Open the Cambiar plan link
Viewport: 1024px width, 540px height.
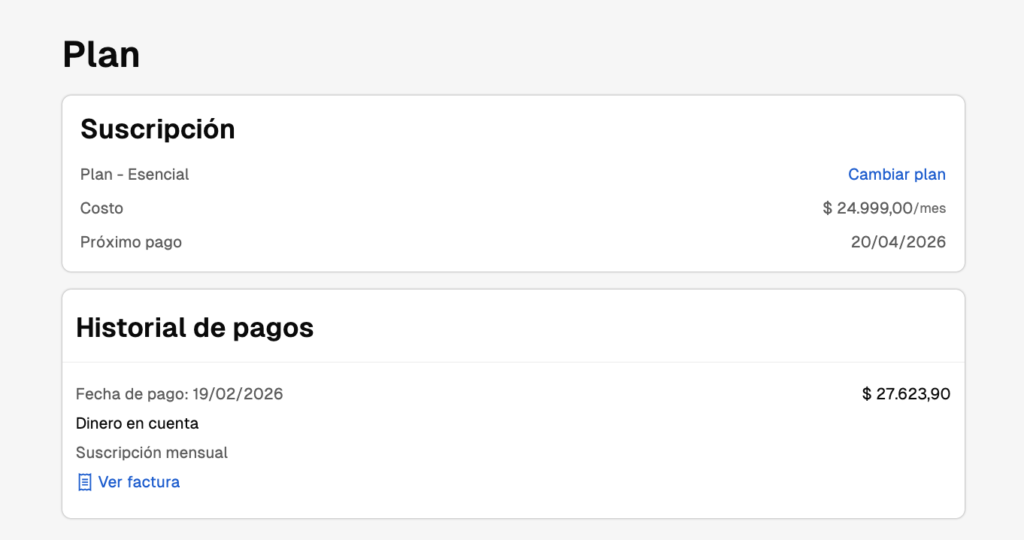tap(896, 174)
